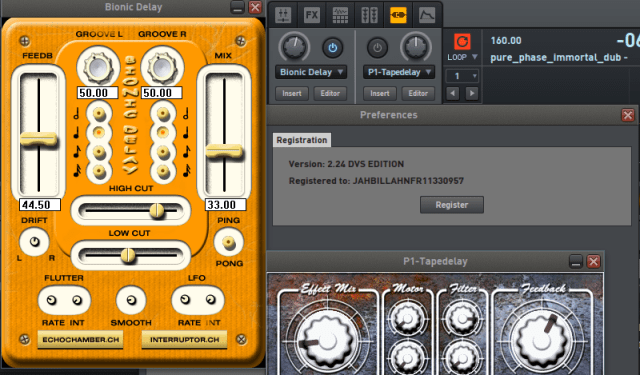Click the lower Motor knob in P1-Tapedelay
640x375 pixels.
coord(408,358)
